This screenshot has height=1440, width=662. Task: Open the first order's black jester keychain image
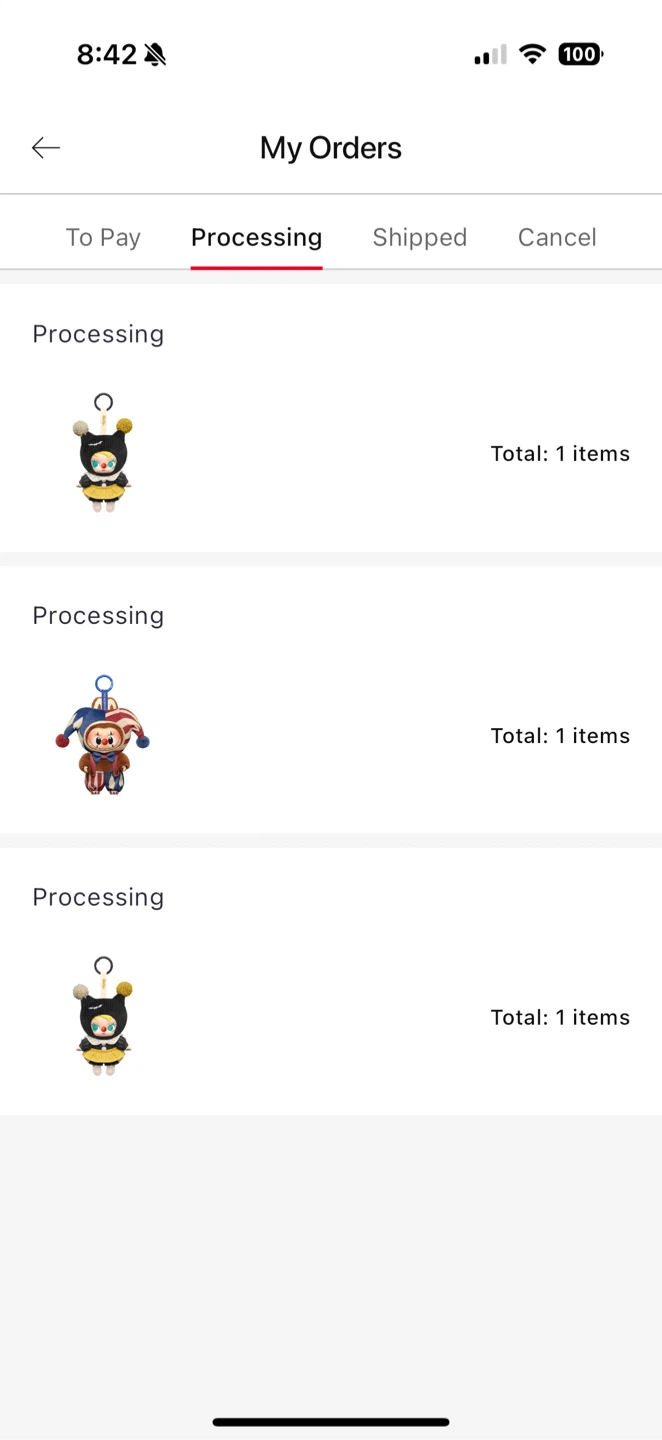point(103,453)
